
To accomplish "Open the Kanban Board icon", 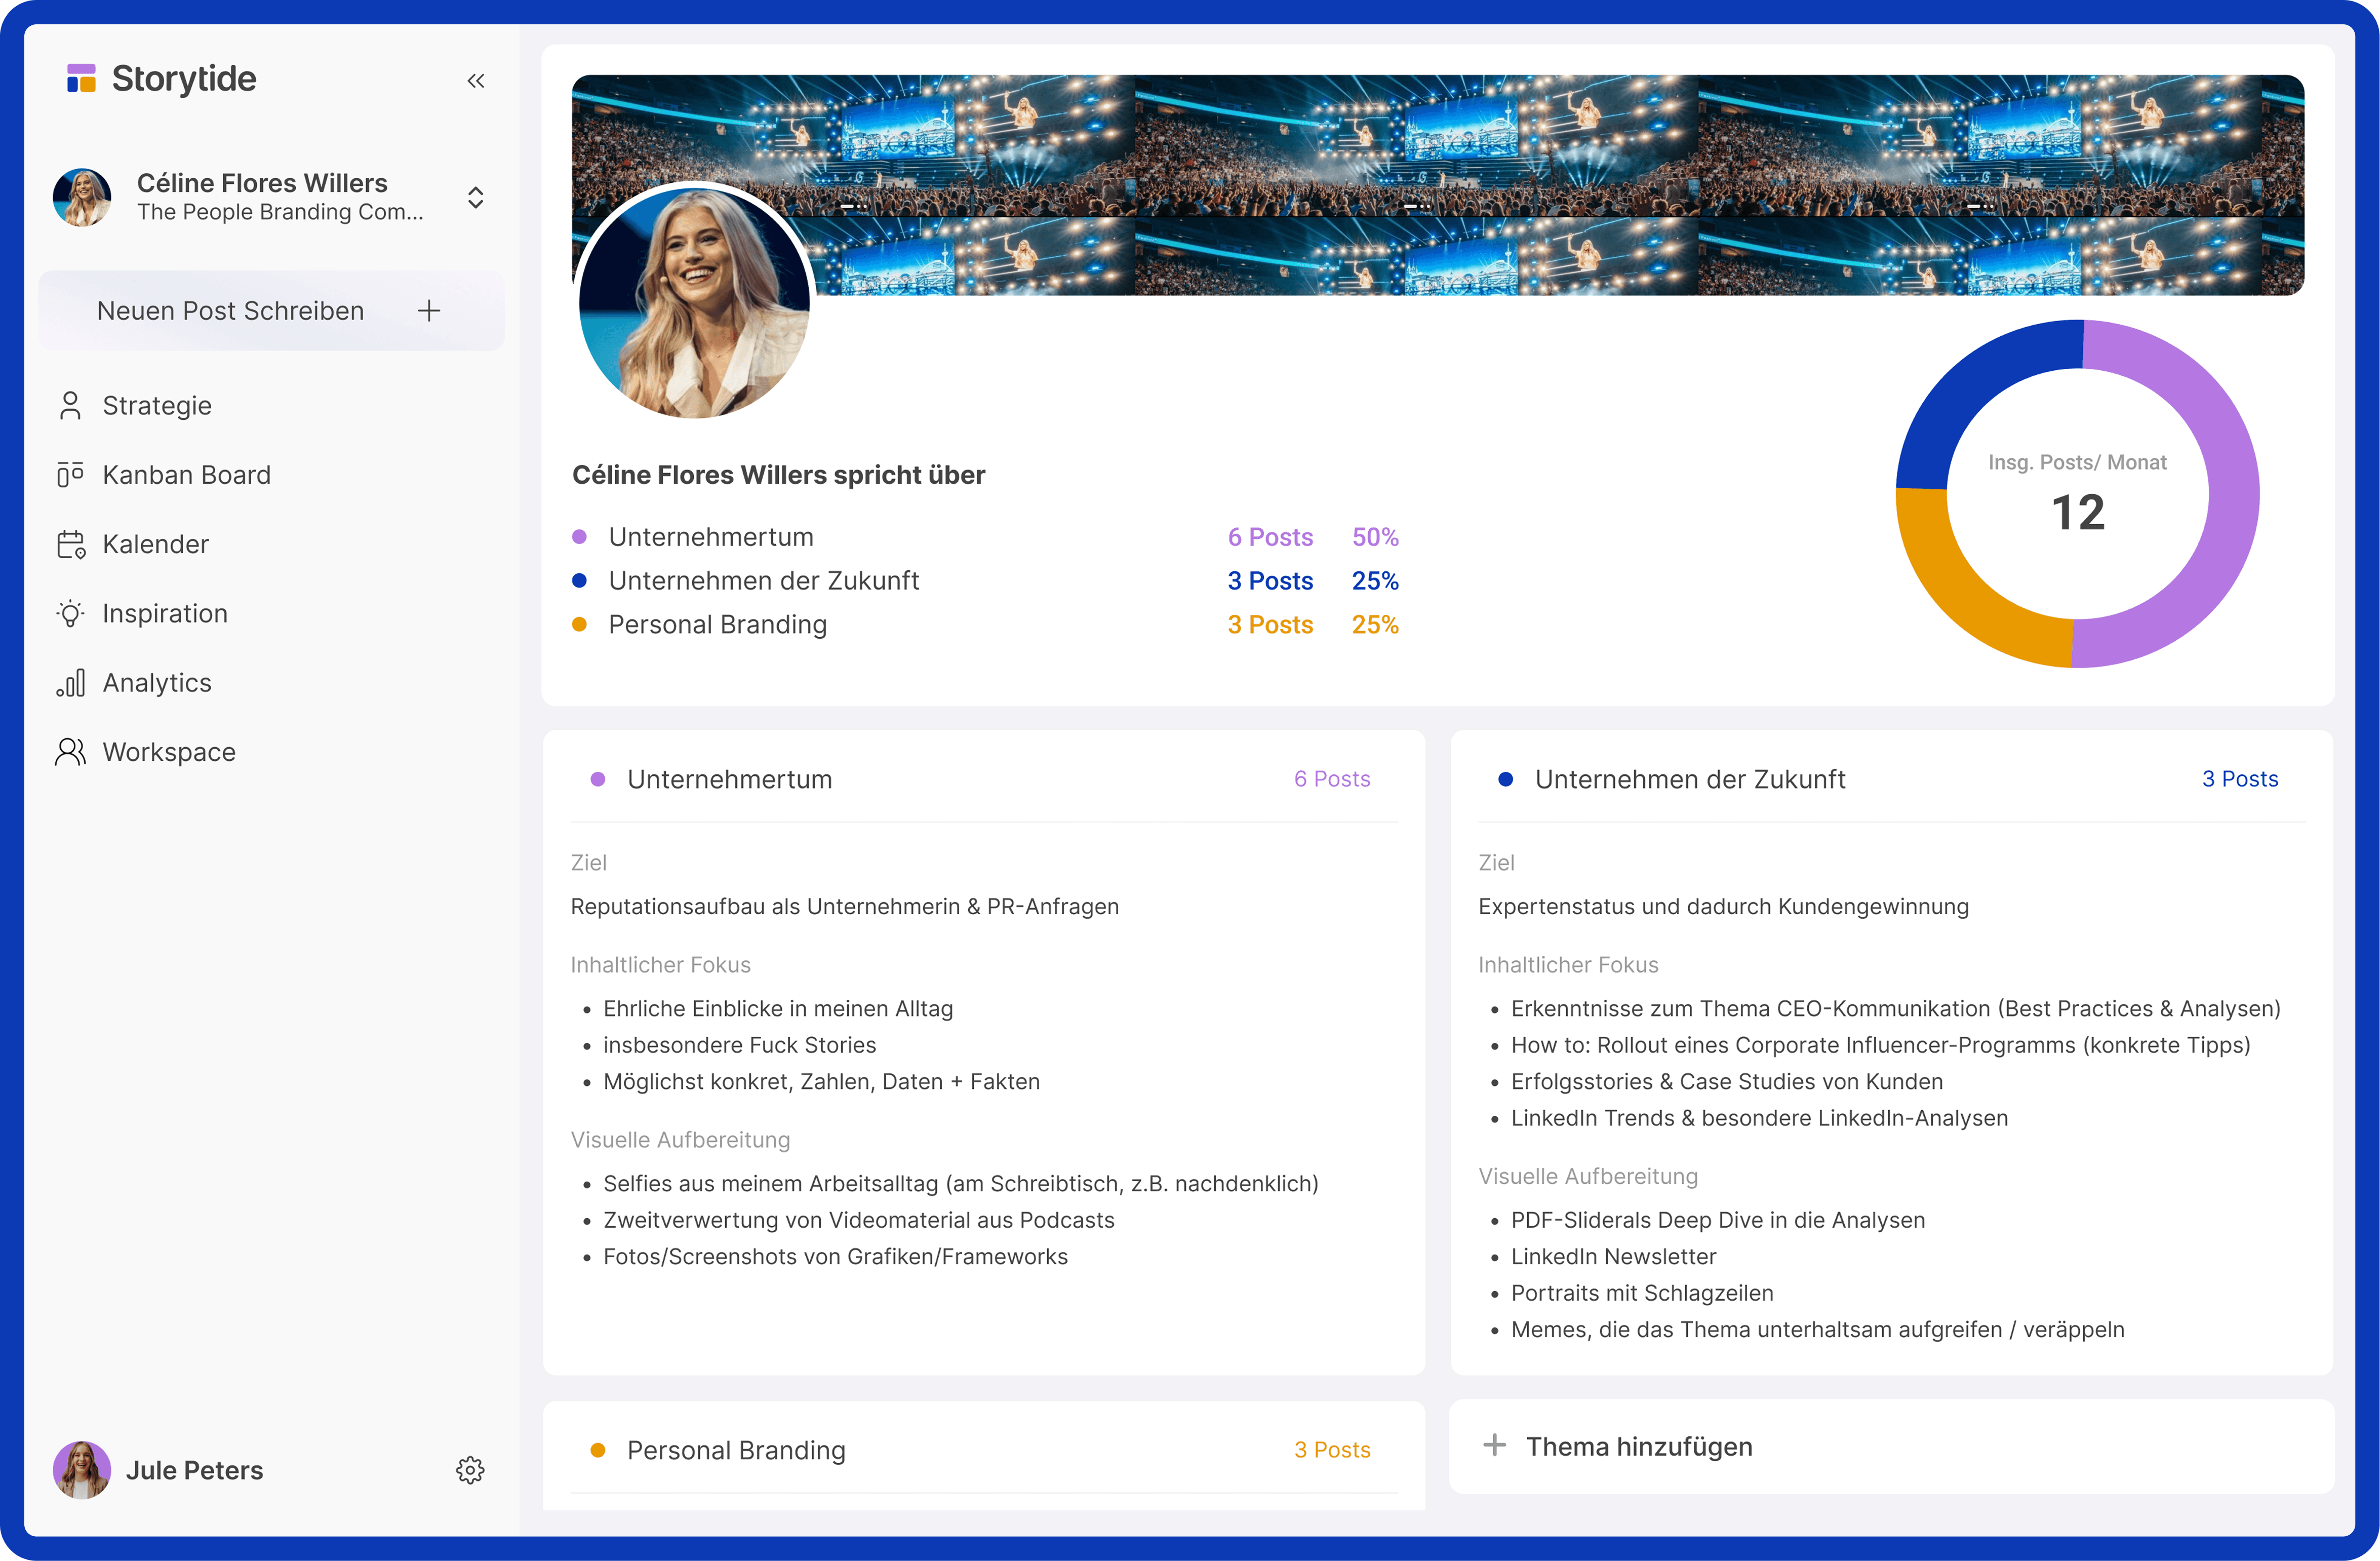I will click(70, 475).
